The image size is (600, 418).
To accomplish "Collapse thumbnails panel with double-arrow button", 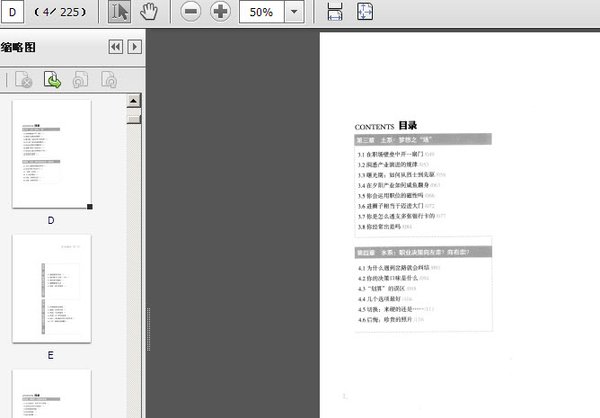I will pyautogui.click(x=116, y=47).
